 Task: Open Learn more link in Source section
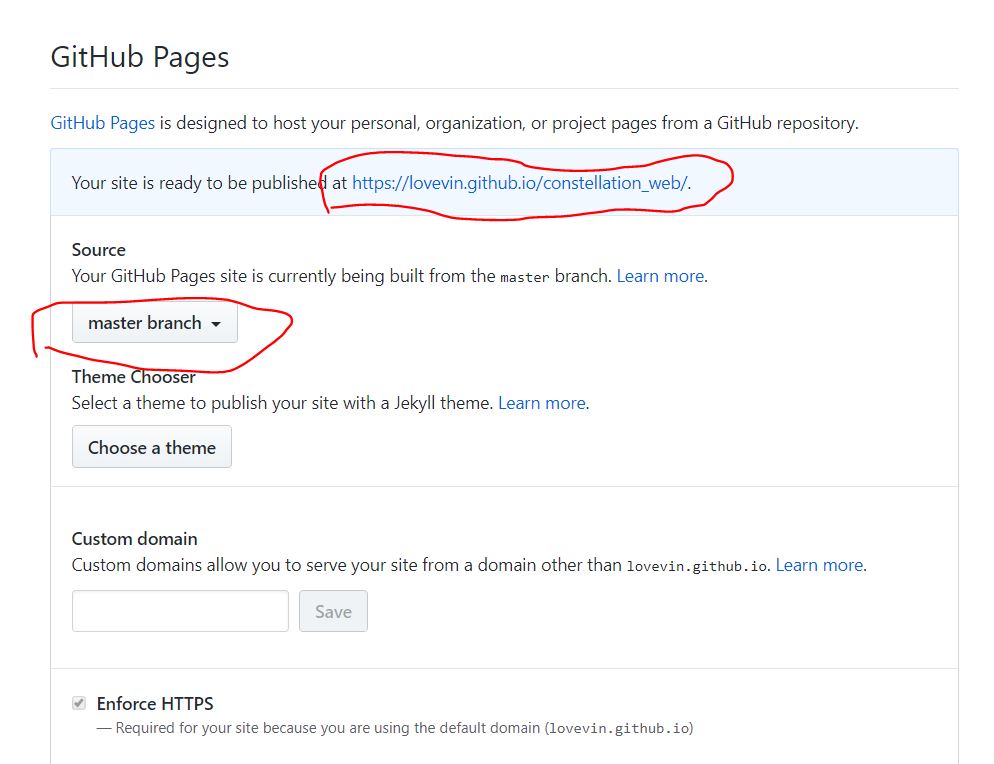coord(660,276)
